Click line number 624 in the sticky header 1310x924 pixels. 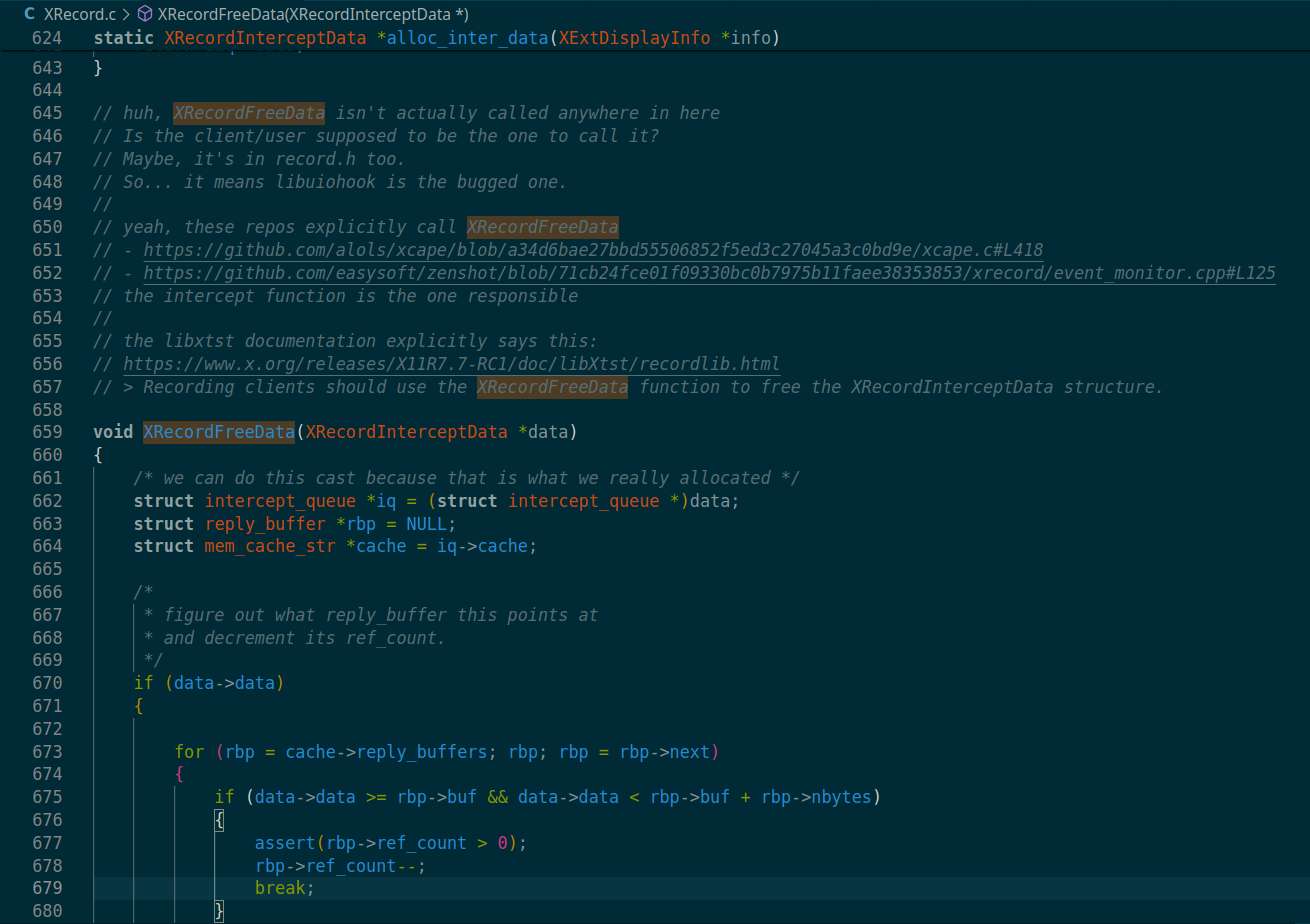pos(46,38)
